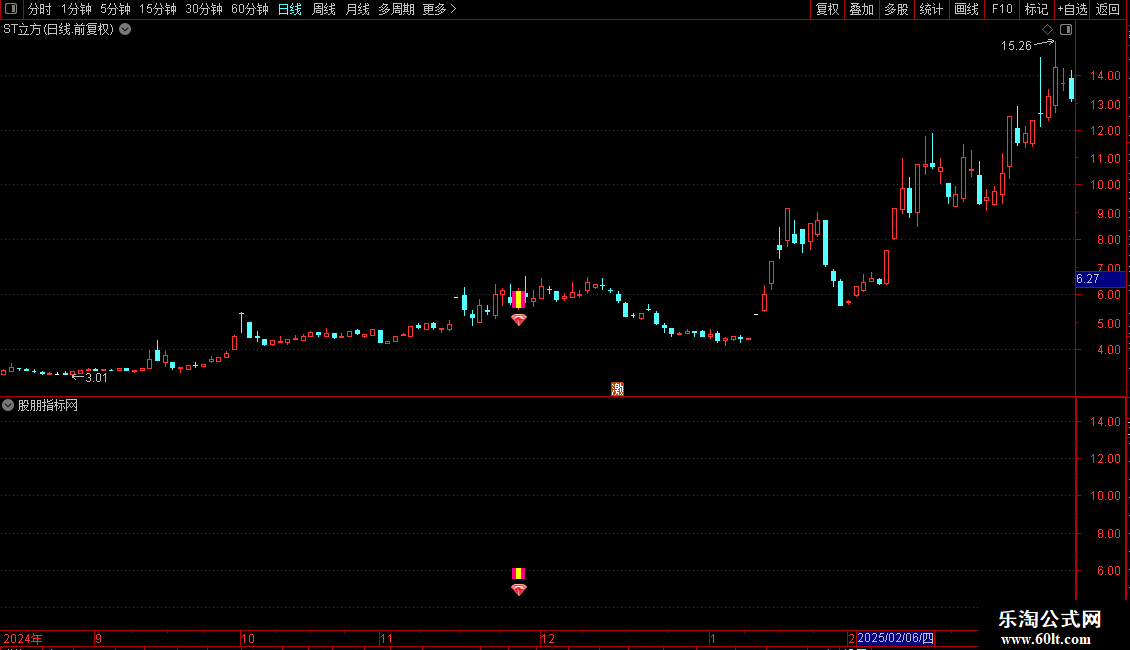Image resolution: width=1130 pixels, height=650 pixels.
Task: Open the 股朋指标网 indicator dropdown
Action: [8, 406]
